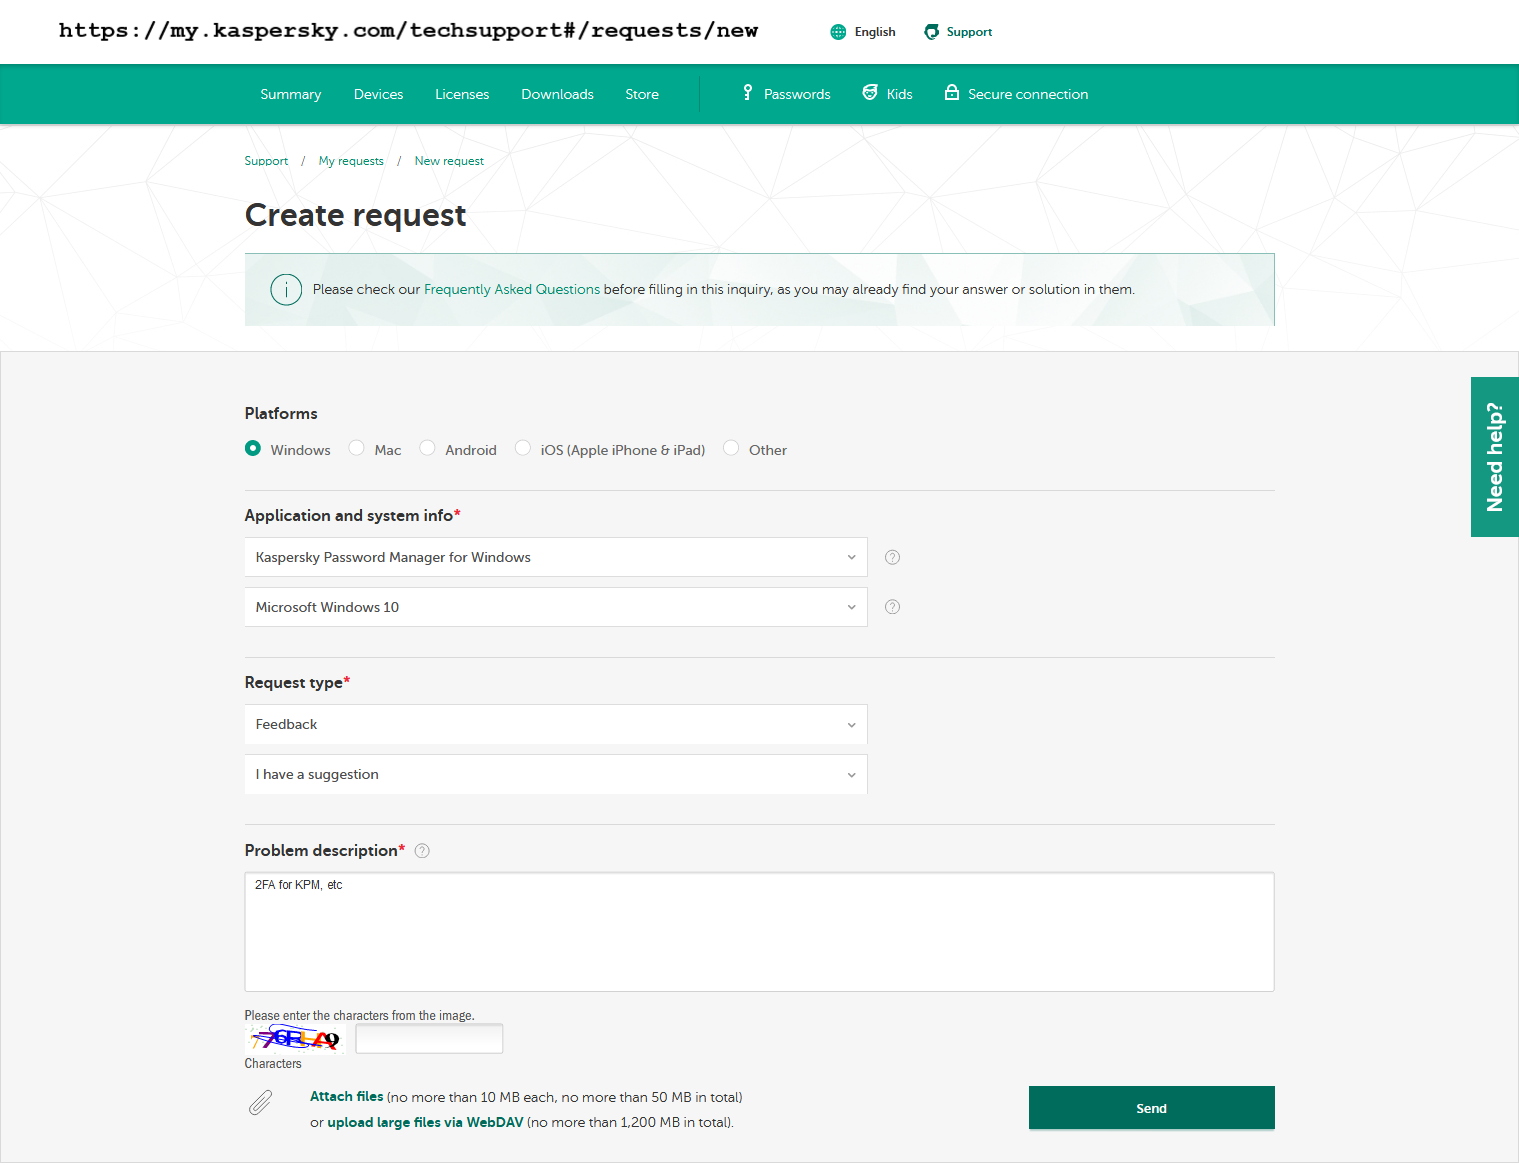Click the Send button
Viewport: 1519px width, 1165px height.
1152,1108
